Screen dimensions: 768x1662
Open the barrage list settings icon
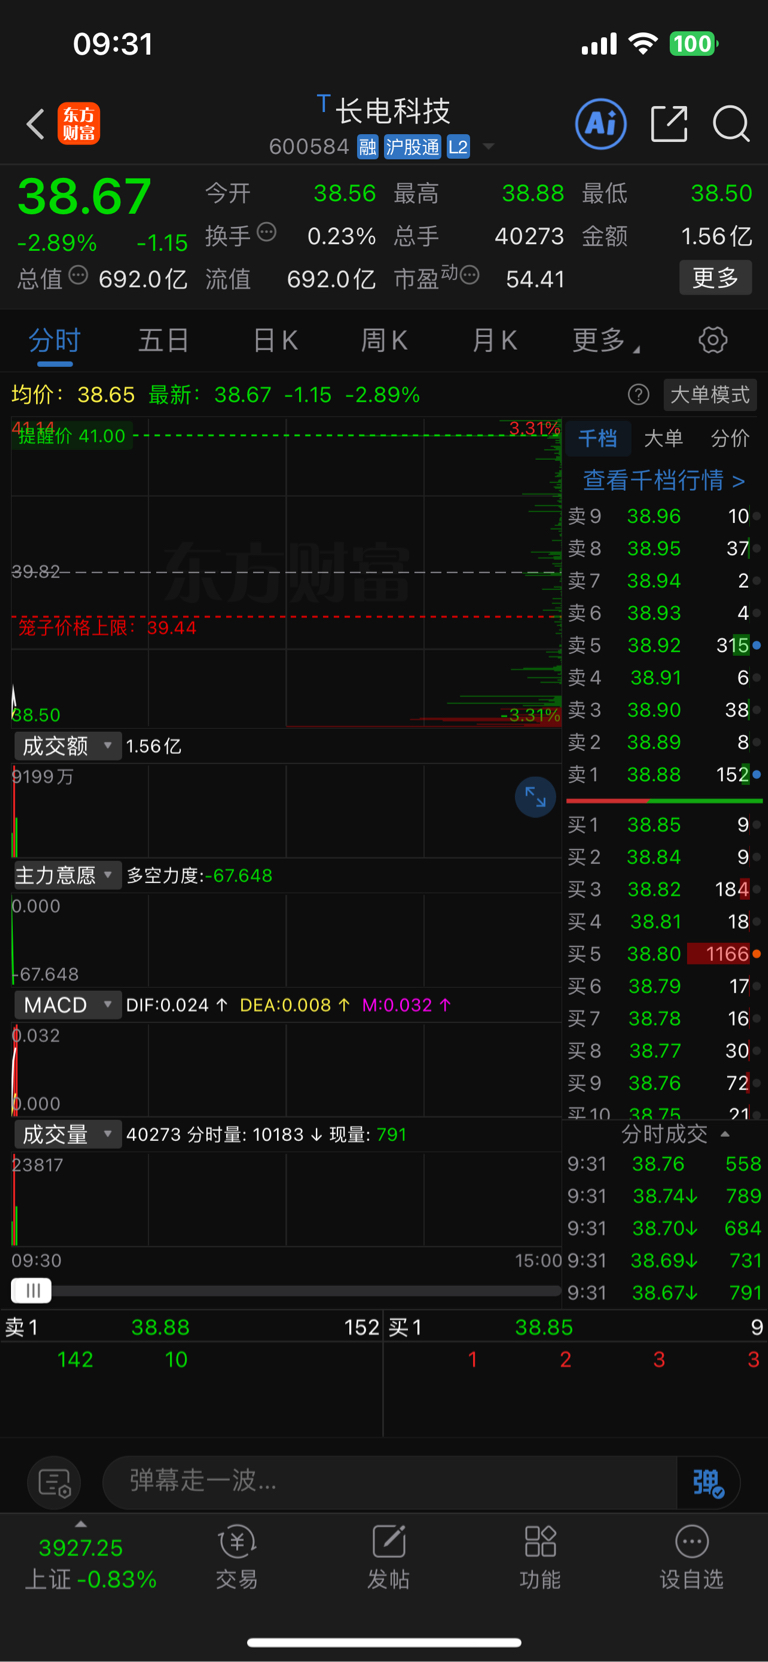tap(54, 1482)
